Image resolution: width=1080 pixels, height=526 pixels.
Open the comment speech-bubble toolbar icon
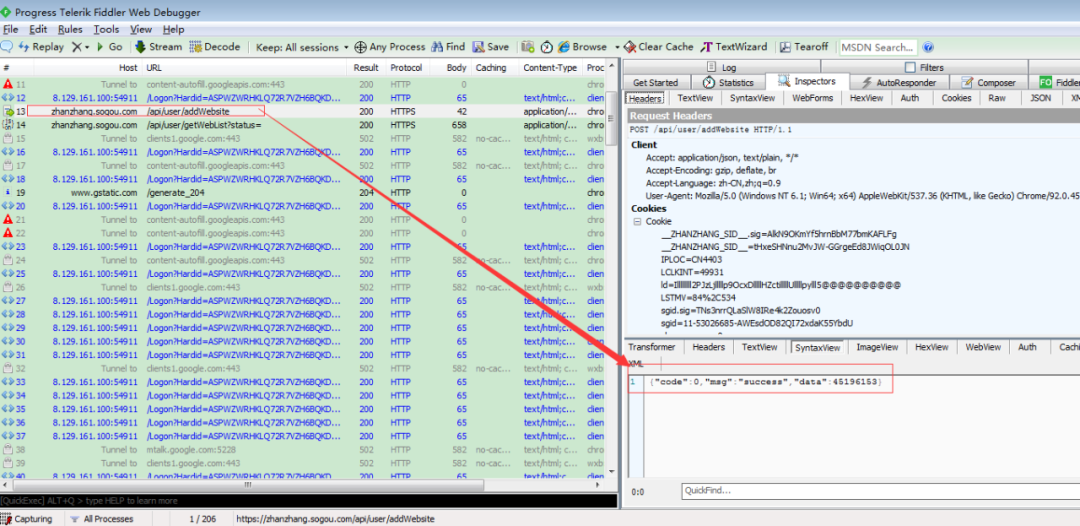6,47
